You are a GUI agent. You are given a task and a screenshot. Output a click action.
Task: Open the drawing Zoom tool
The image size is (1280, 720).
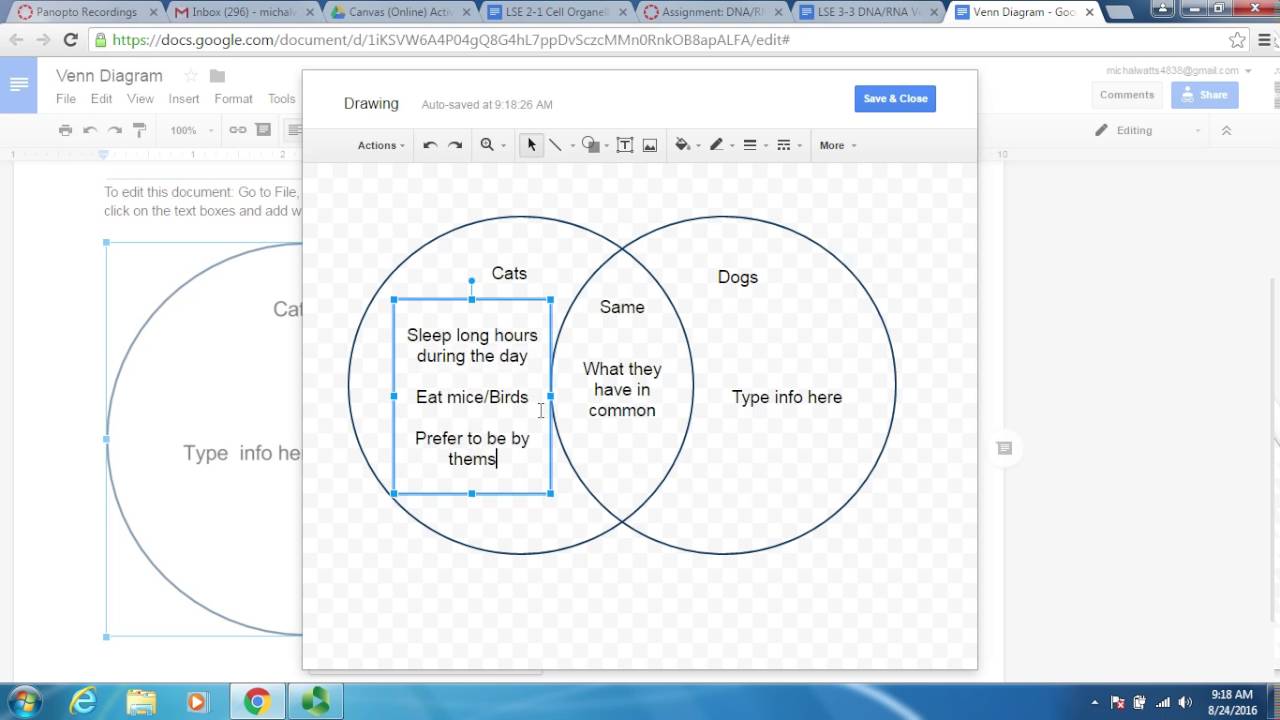tap(488, 145)
